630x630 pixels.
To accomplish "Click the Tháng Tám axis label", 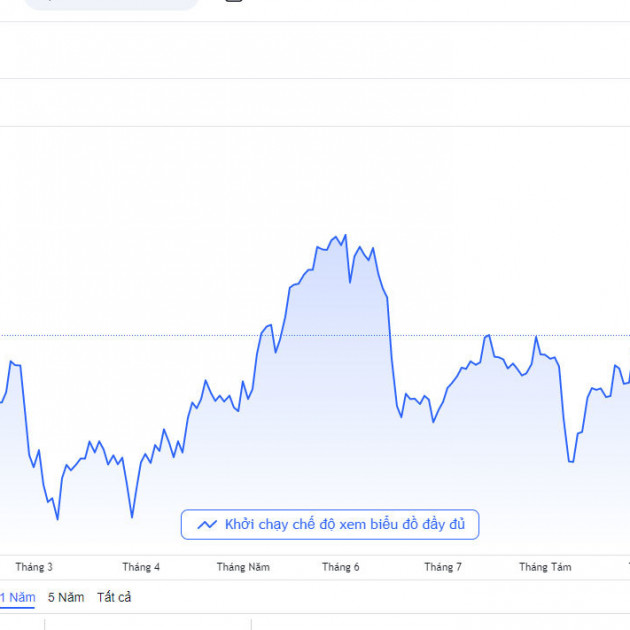I will coord(545,567).
